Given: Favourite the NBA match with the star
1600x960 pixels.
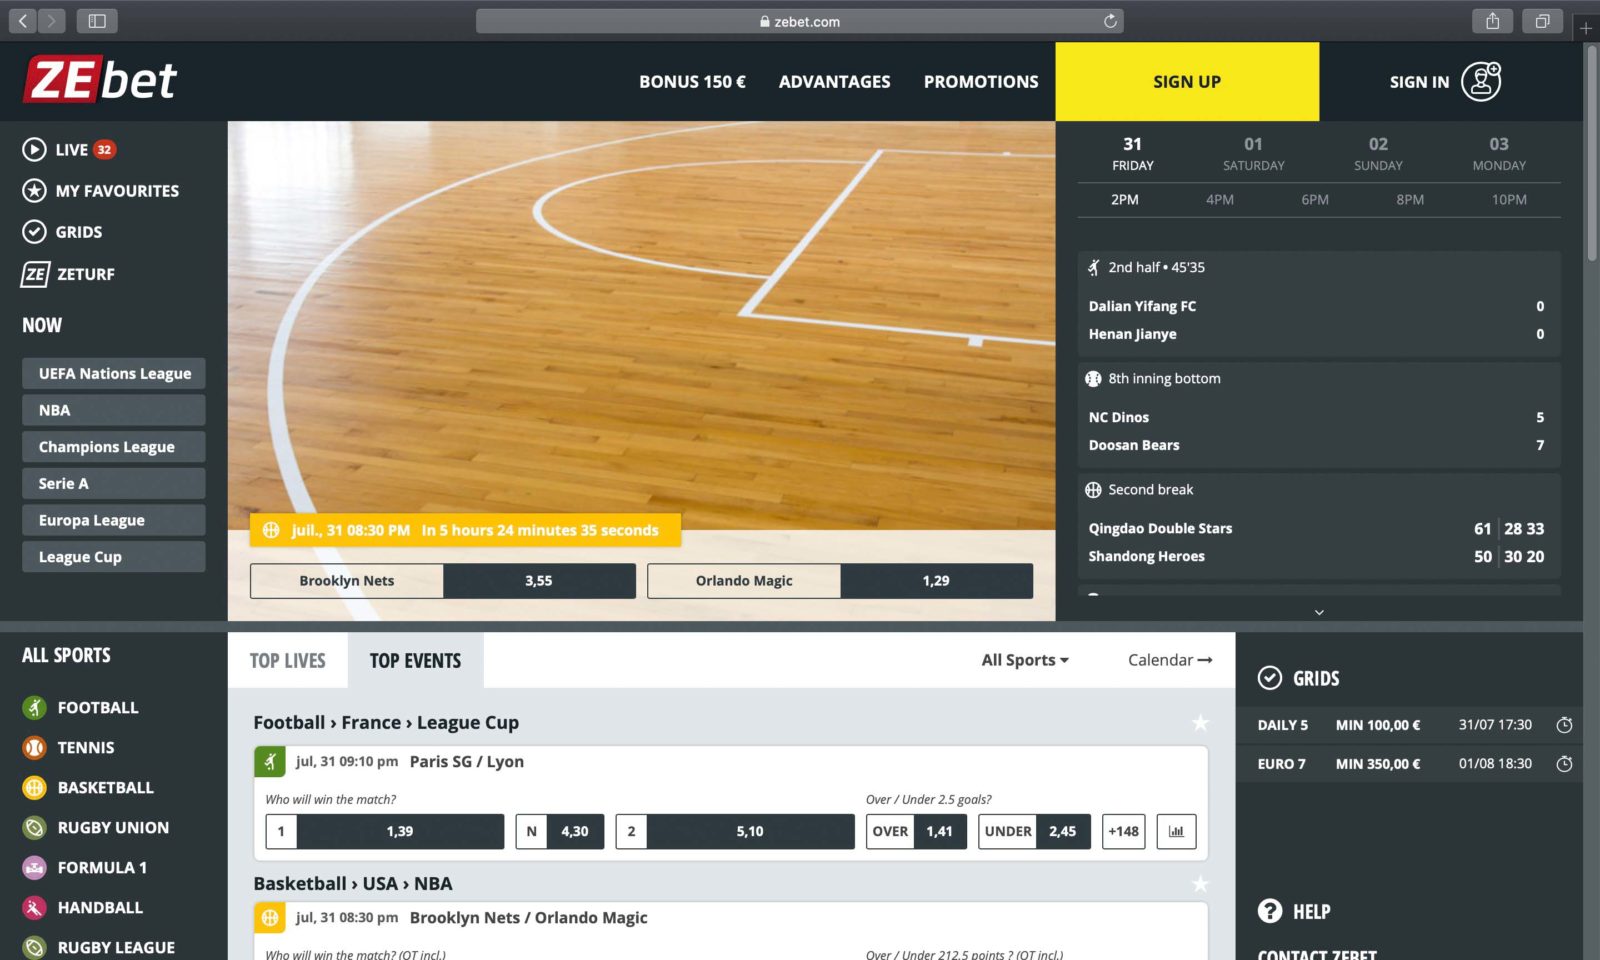Looking at the screenshot, I should (x=1200, y=883).
